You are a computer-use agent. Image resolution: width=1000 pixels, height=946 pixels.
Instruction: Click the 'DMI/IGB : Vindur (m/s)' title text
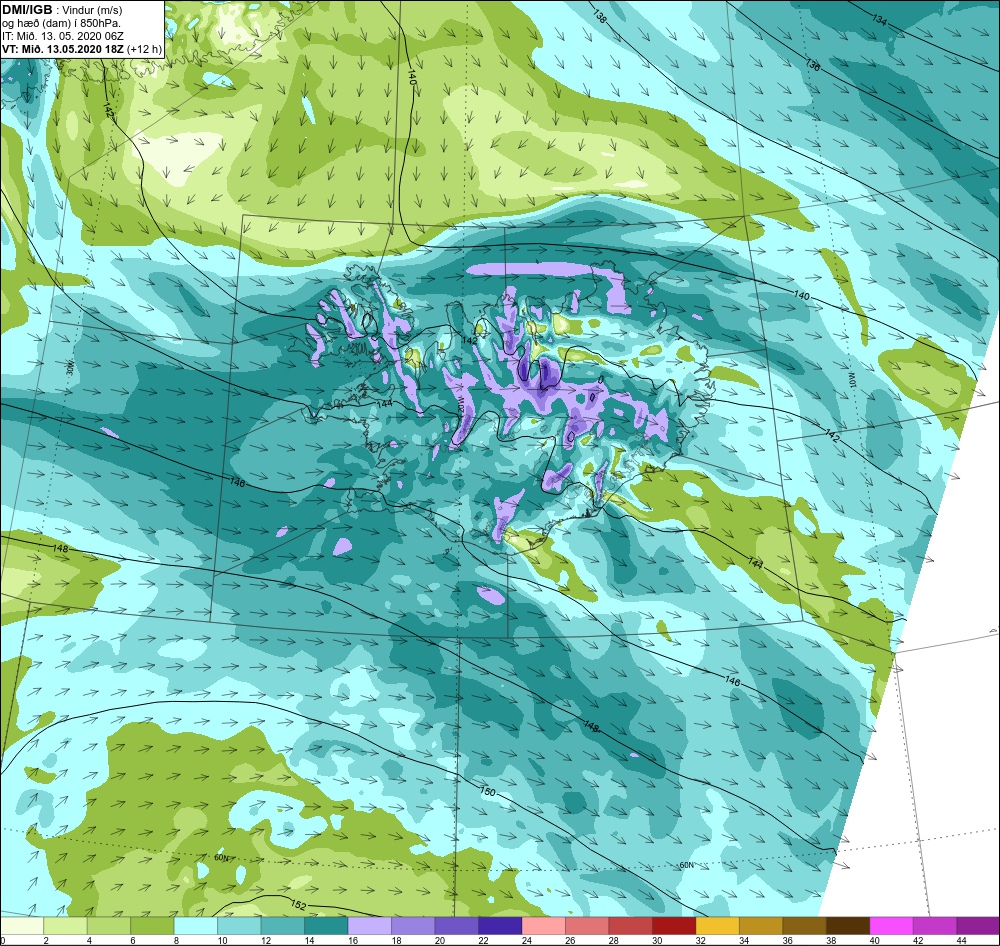(x=62, y=10)
